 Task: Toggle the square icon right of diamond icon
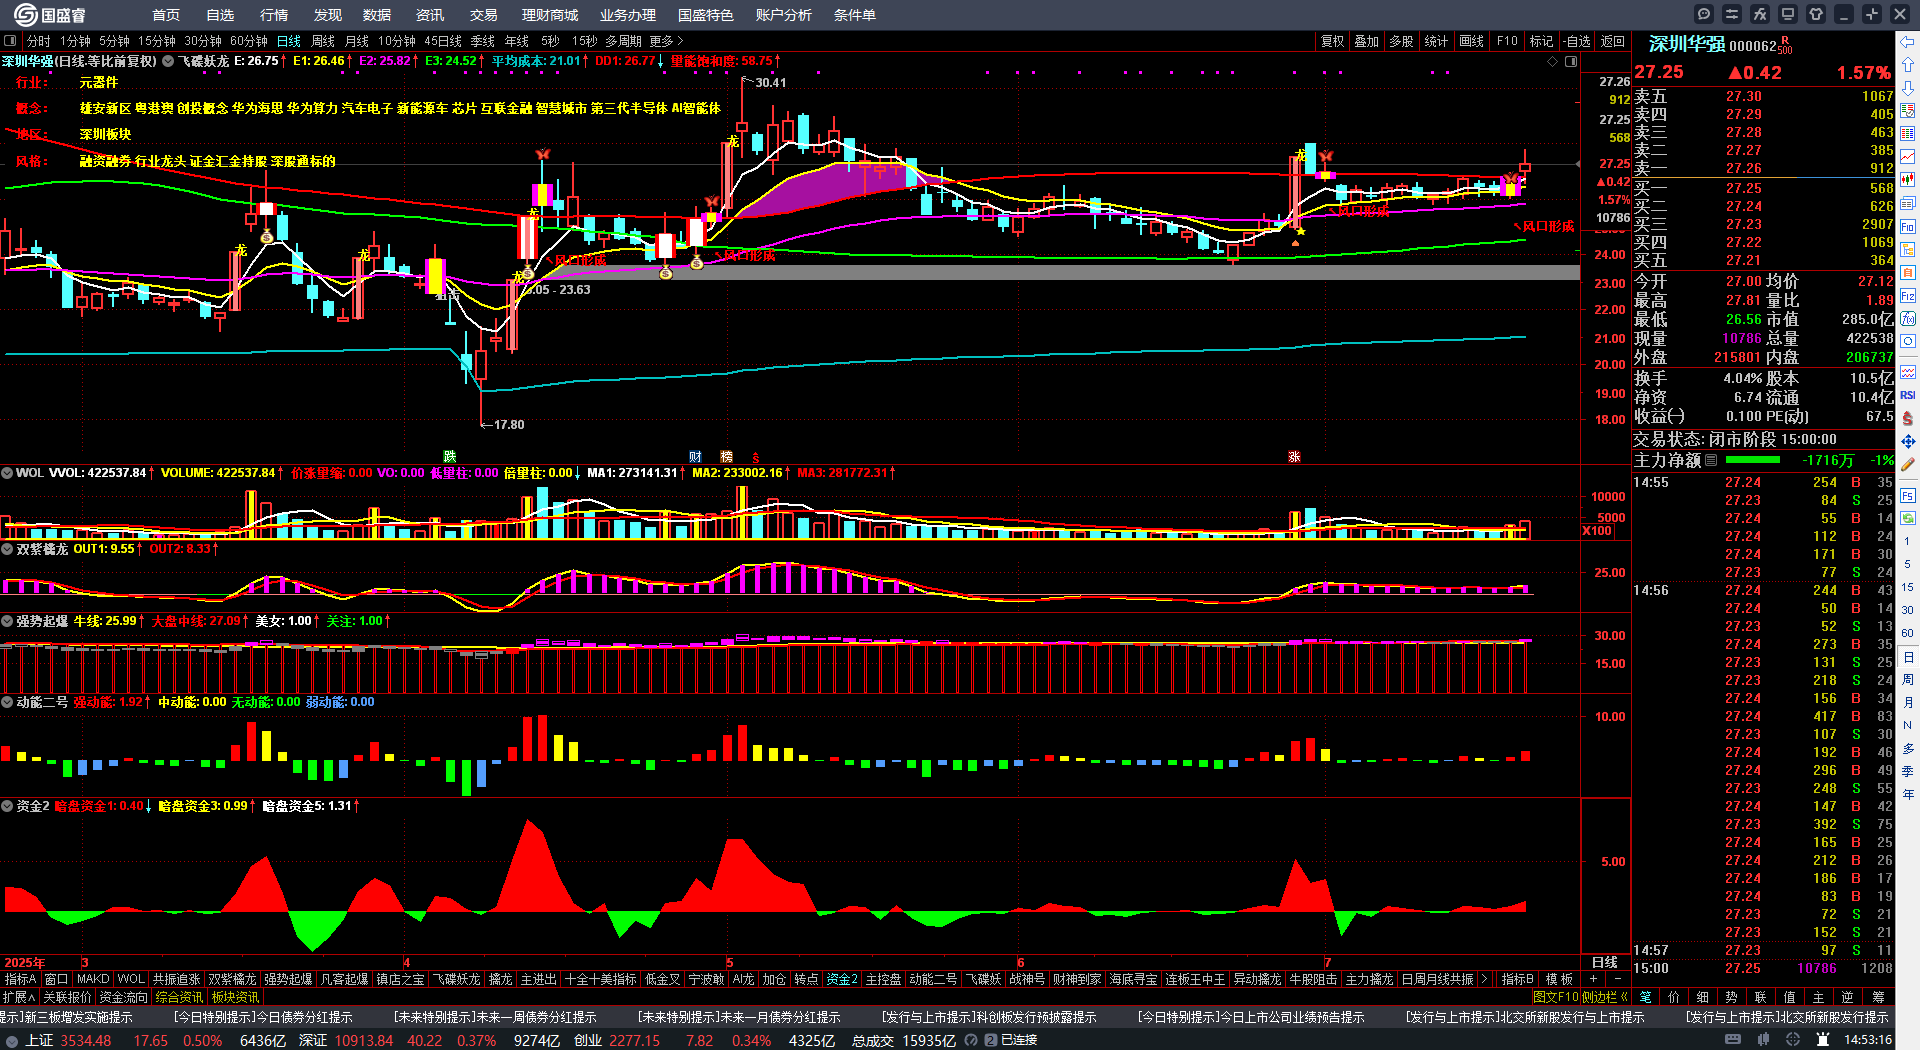pos(1571,62)
